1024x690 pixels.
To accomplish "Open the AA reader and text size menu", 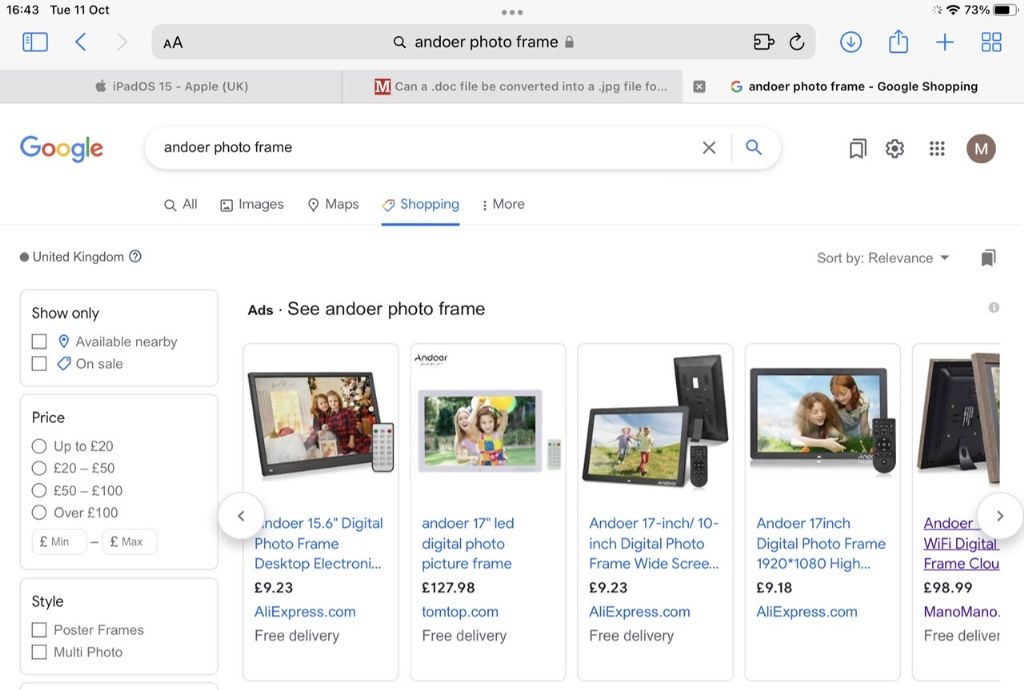I will (x=173, y=43).
